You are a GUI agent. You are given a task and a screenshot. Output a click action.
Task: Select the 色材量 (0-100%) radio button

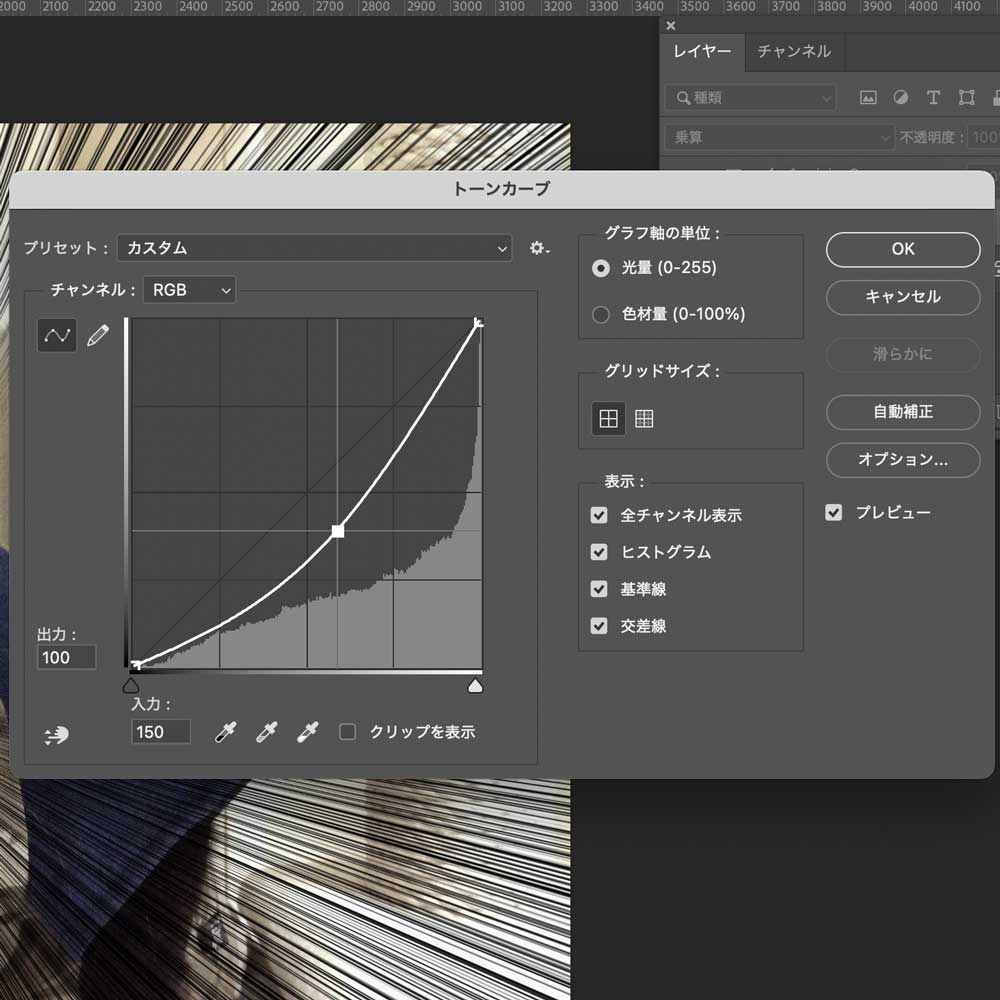pos(600,313)
